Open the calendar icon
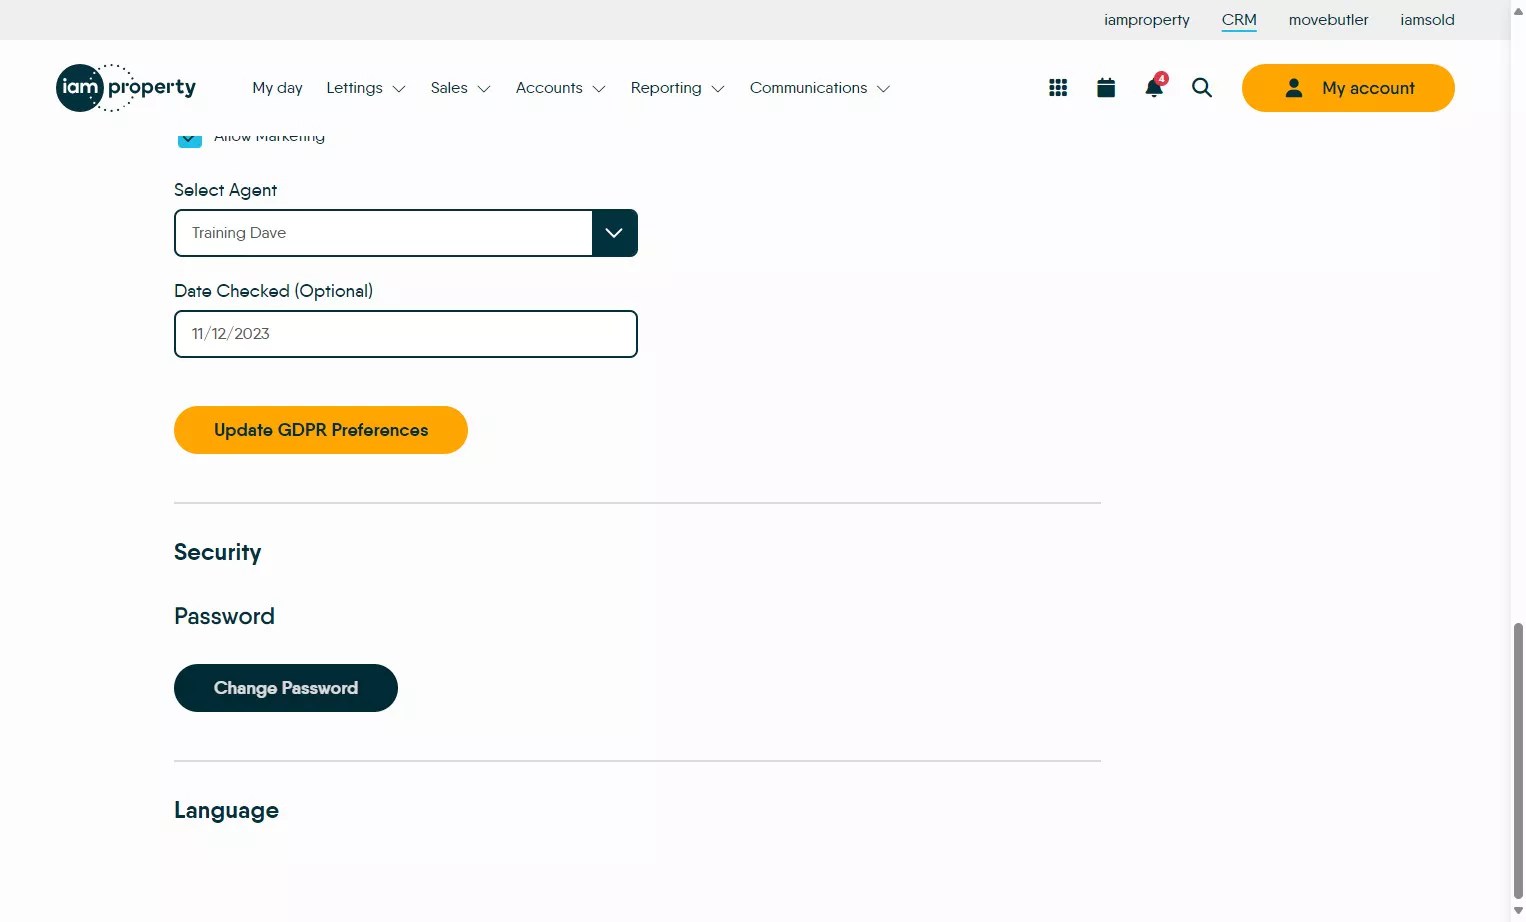This screenshot has height=922, width=1526. tap(1105, 87)
